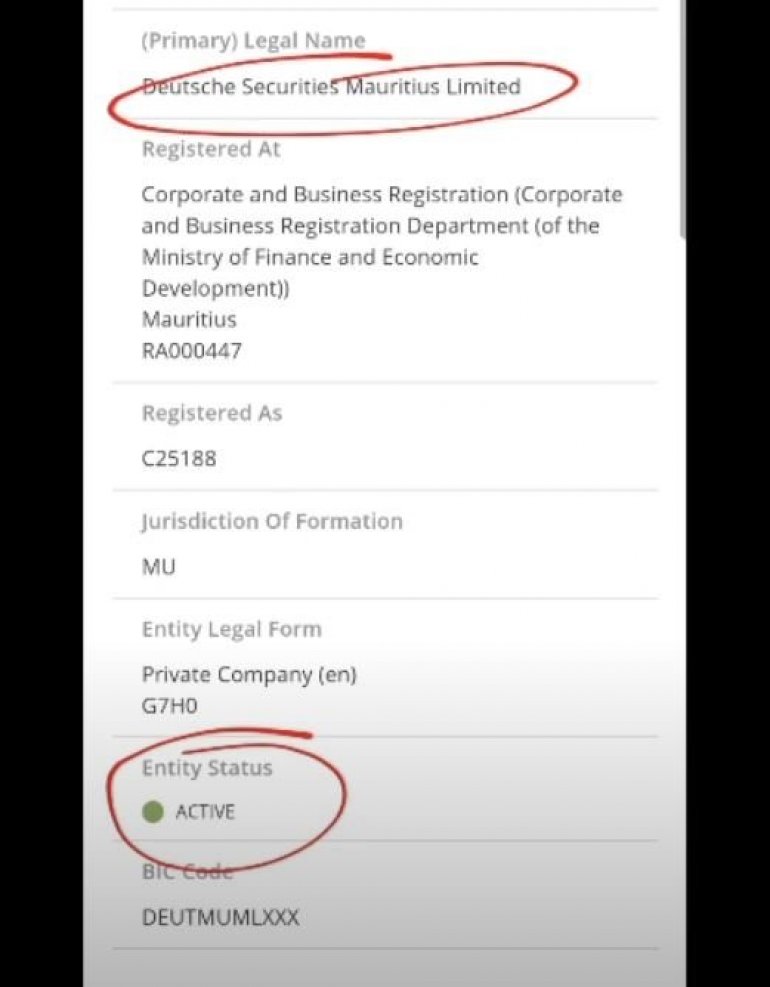Viewport: 770px width, 987px height.
Task: Click the Mauritius registration country line
Action: tap(189, 320)
